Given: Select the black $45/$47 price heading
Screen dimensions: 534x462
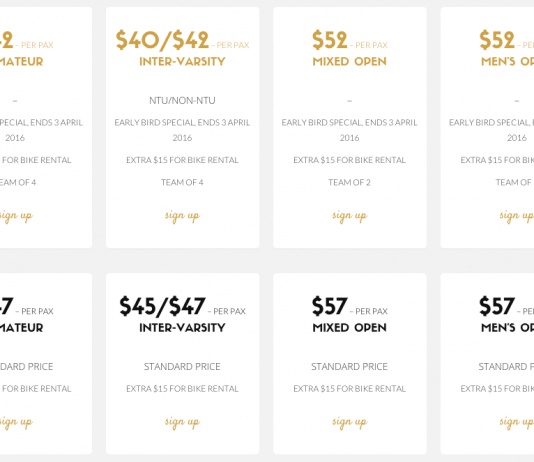Looking at the screenshot, I should point(162,306).
